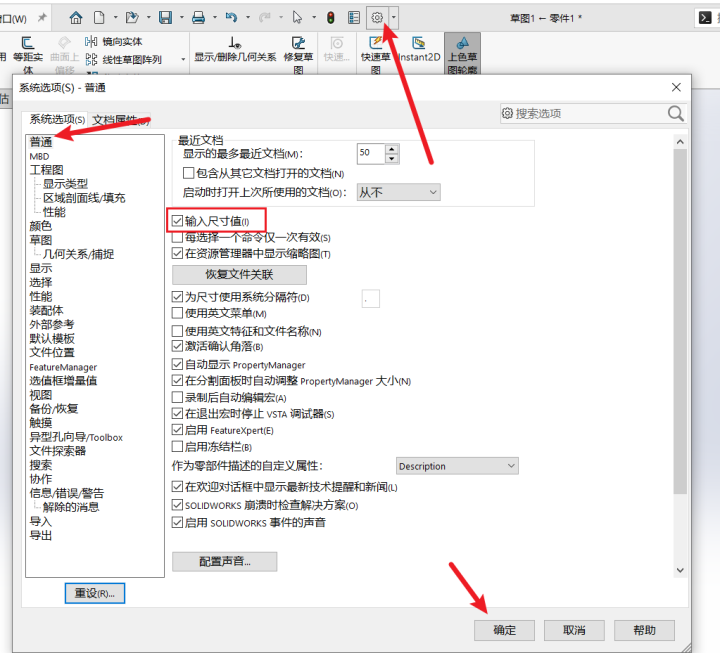Select 文件位置 in the options tree
The image size is (720, 653).
(x=52, y=353)
